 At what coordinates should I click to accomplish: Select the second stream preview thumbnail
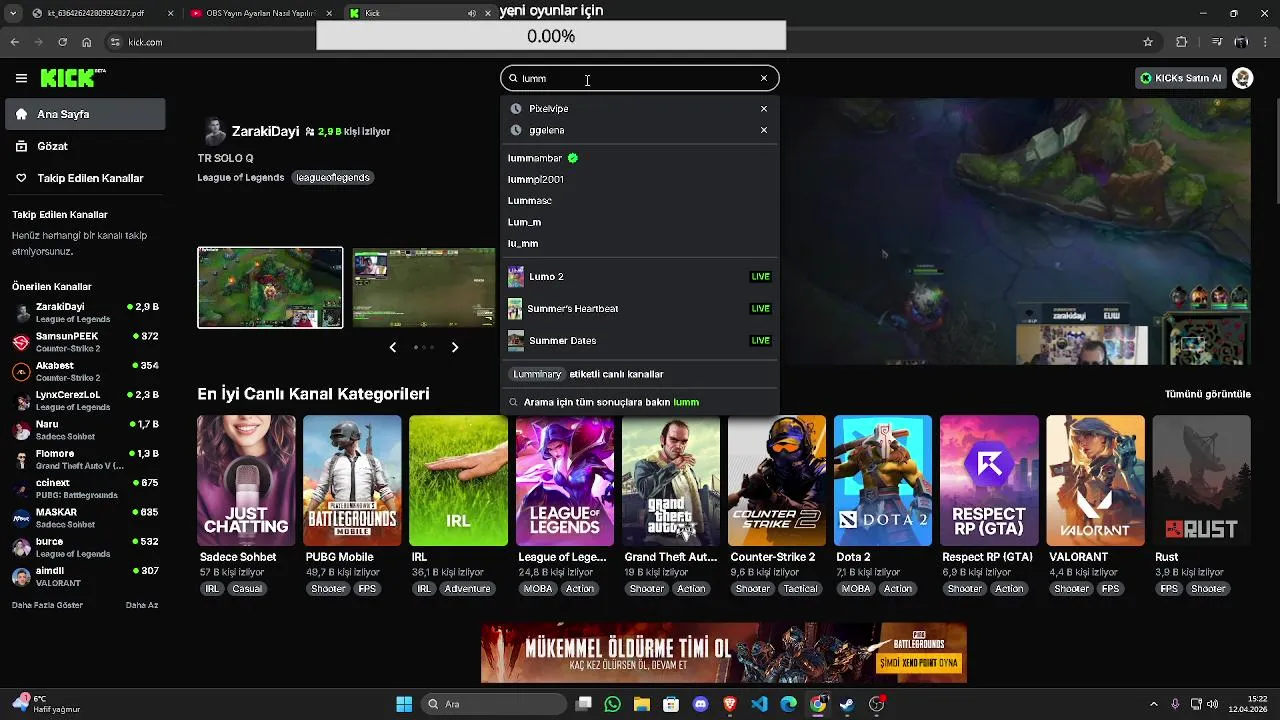[x=424, y=288]
